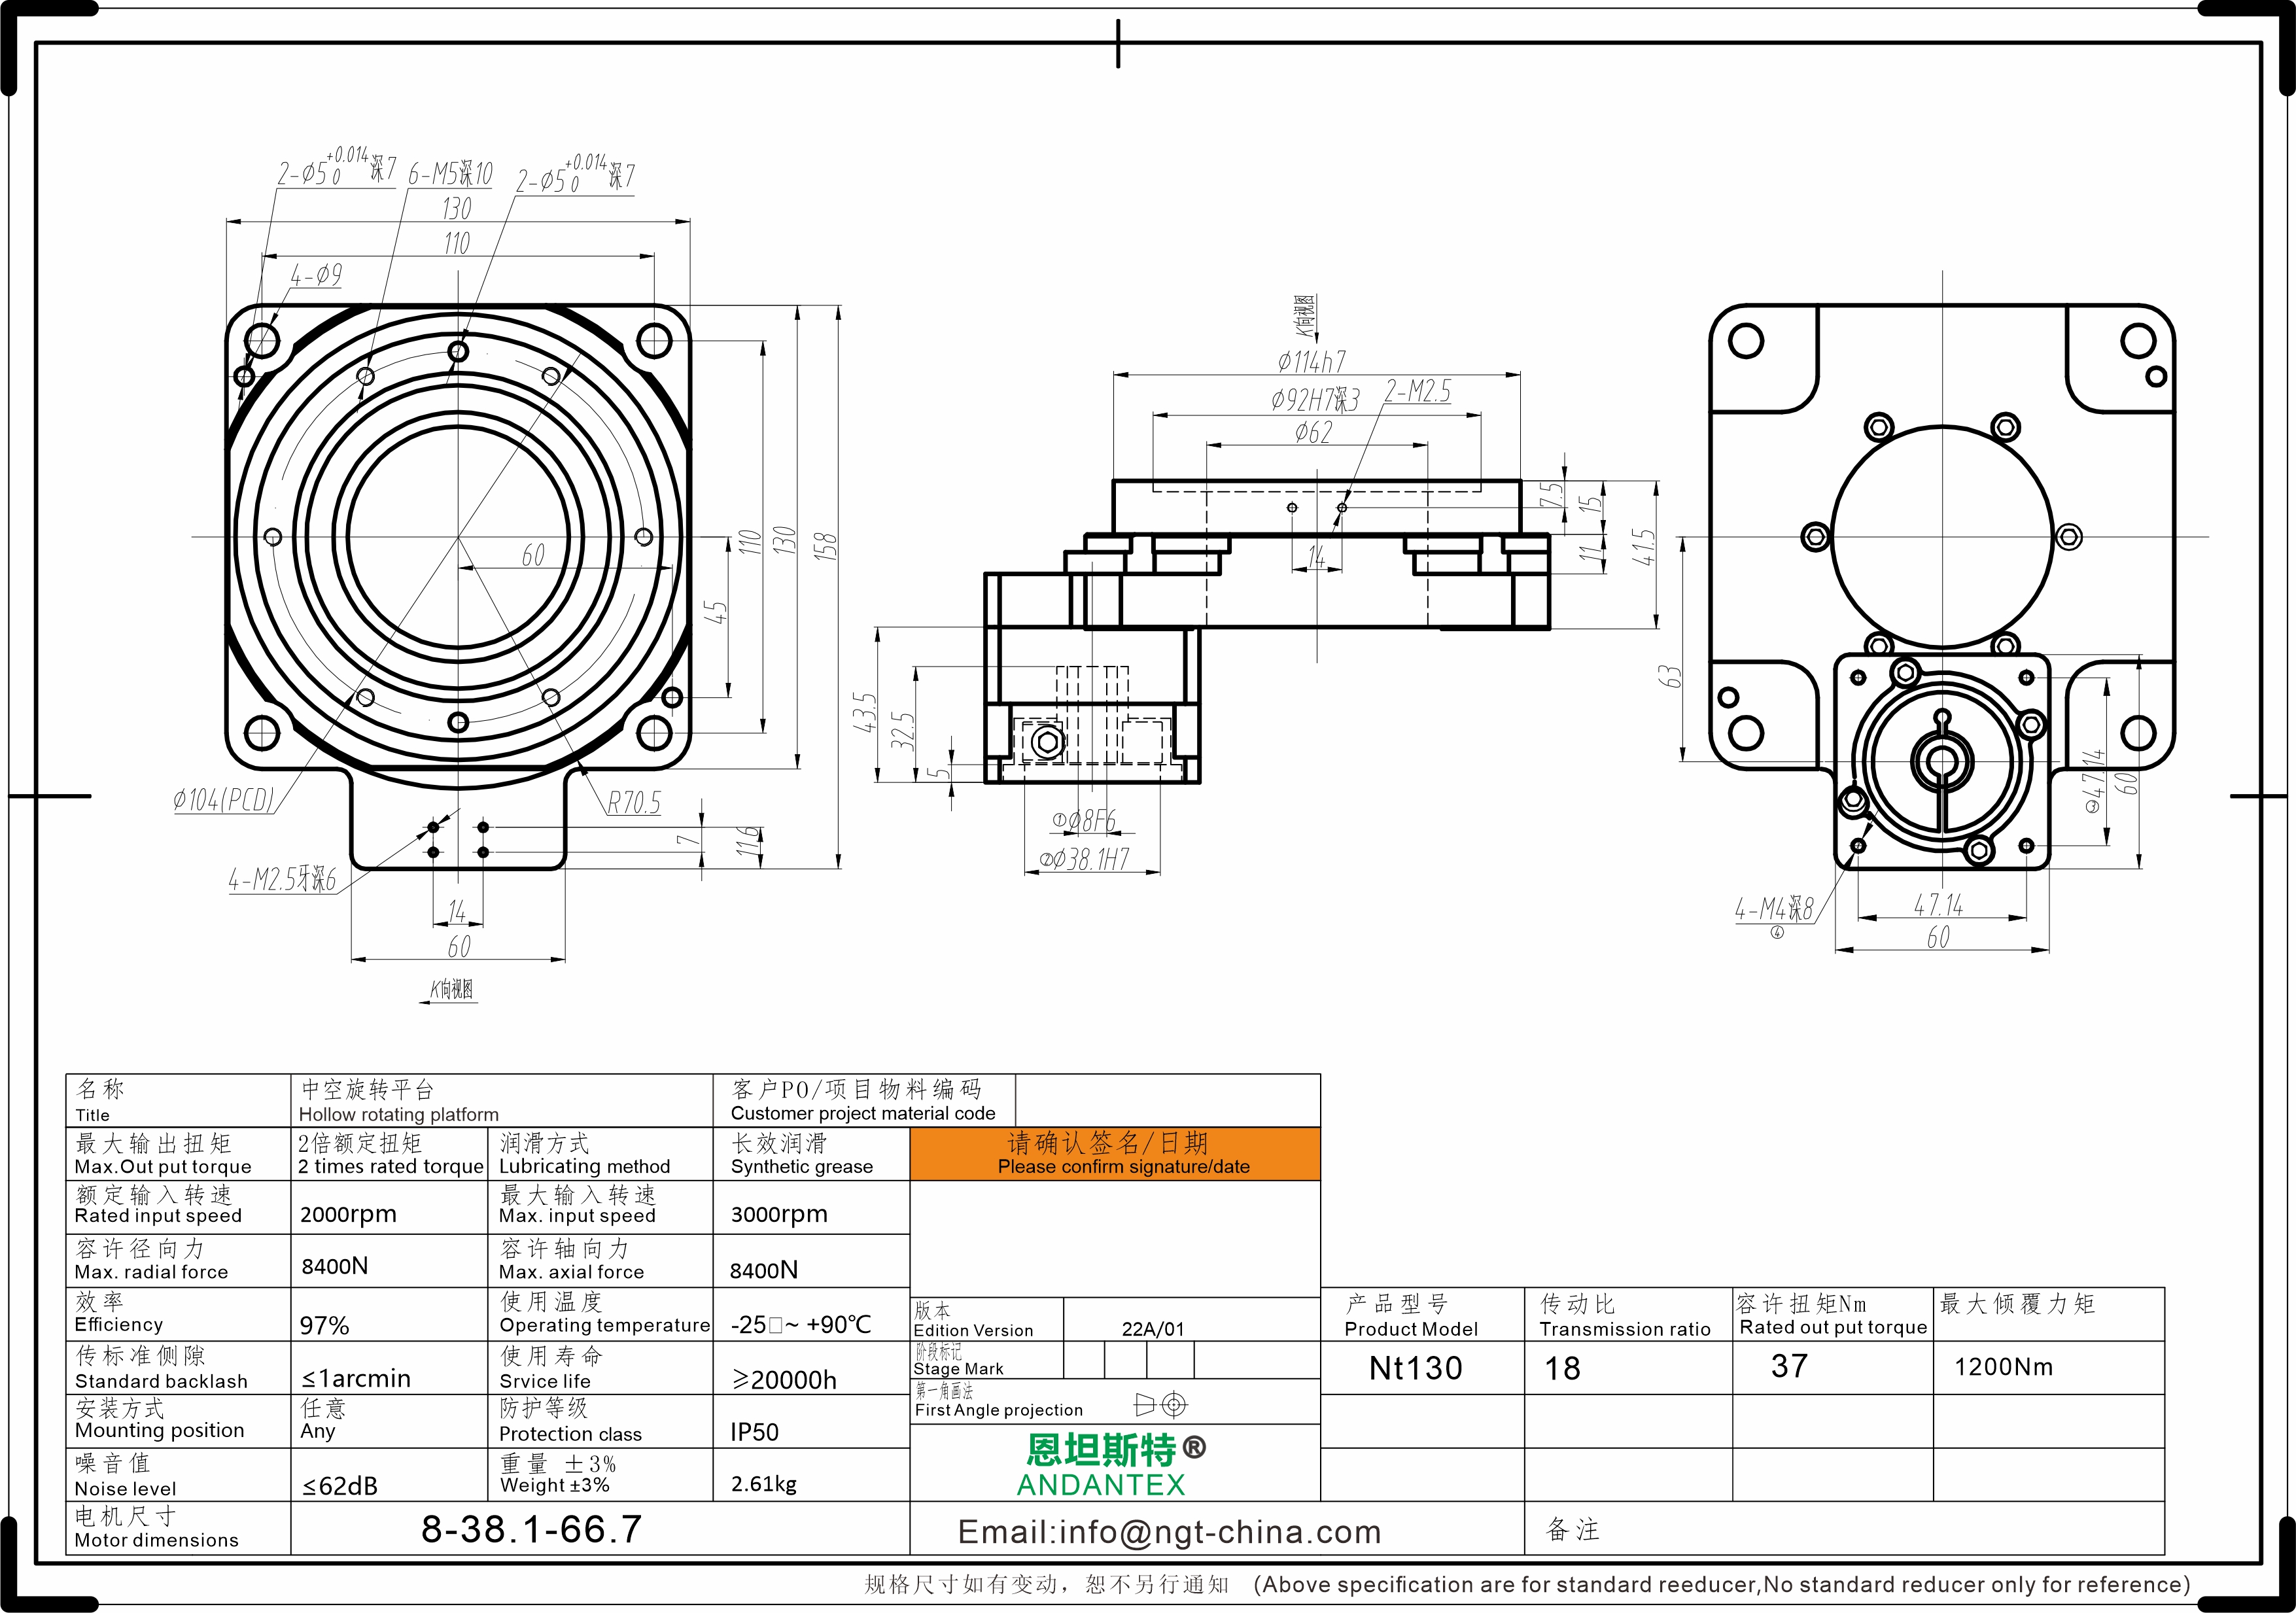Click the green ANDANTEX logo text
The height and width of the screenshot is (1613, 2296).
tap(1100, 1485)
